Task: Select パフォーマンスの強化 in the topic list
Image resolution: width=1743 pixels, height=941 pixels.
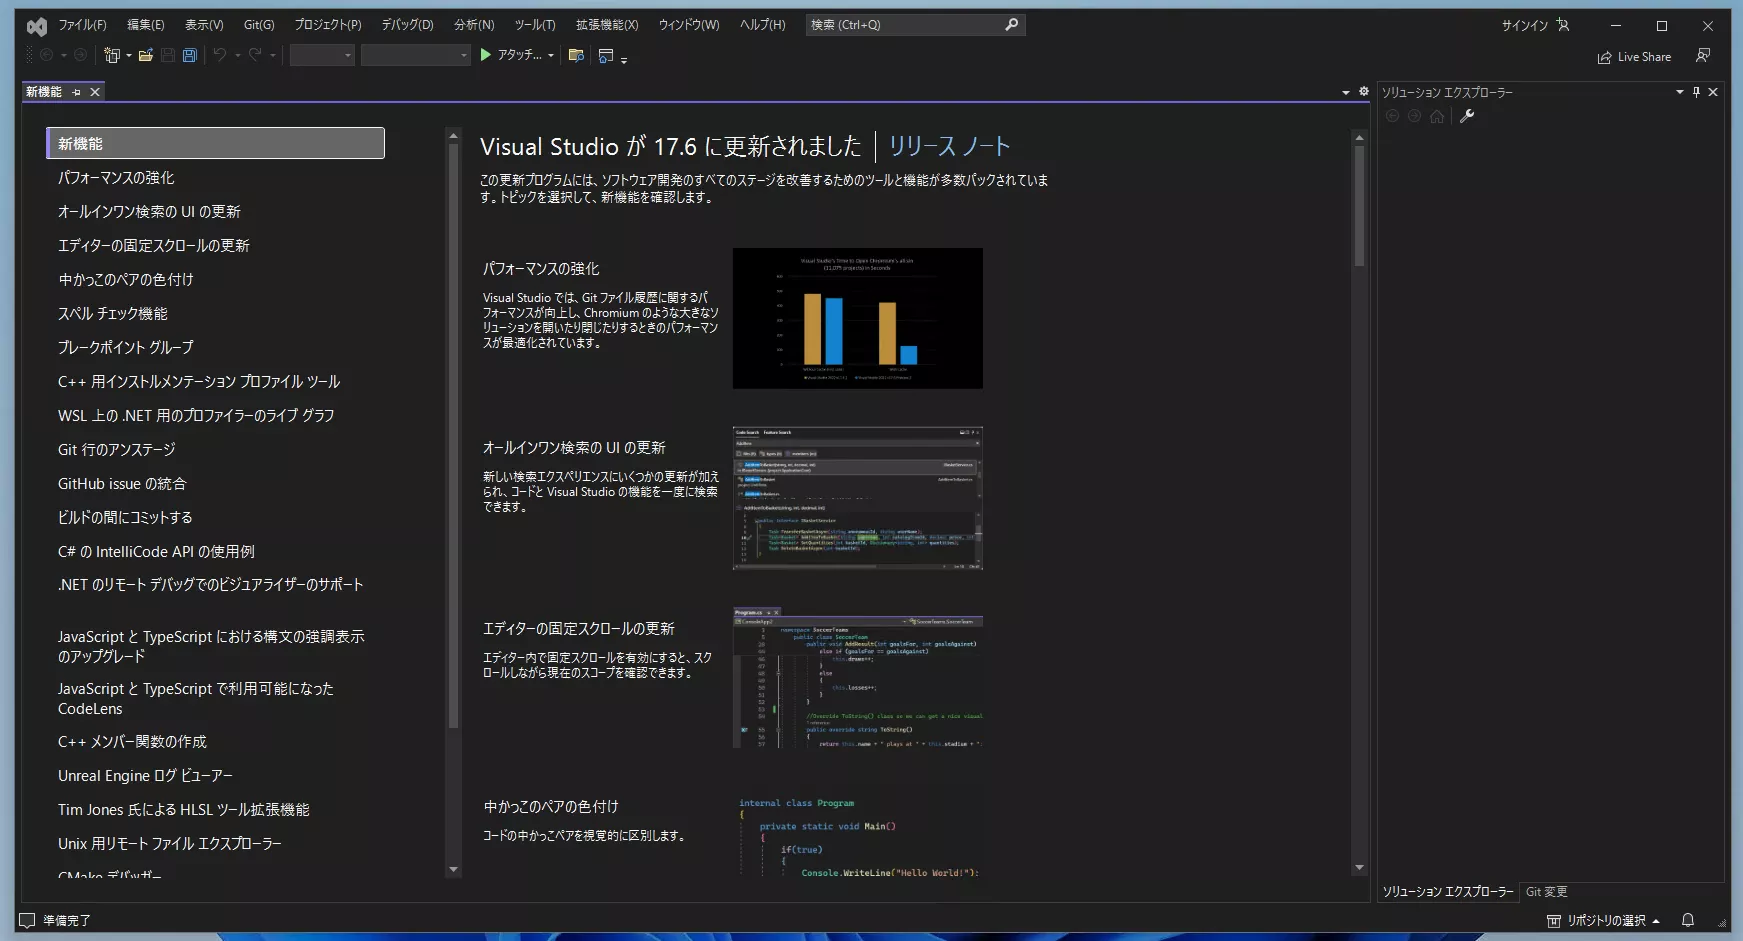Action: [x=116, y=178]
